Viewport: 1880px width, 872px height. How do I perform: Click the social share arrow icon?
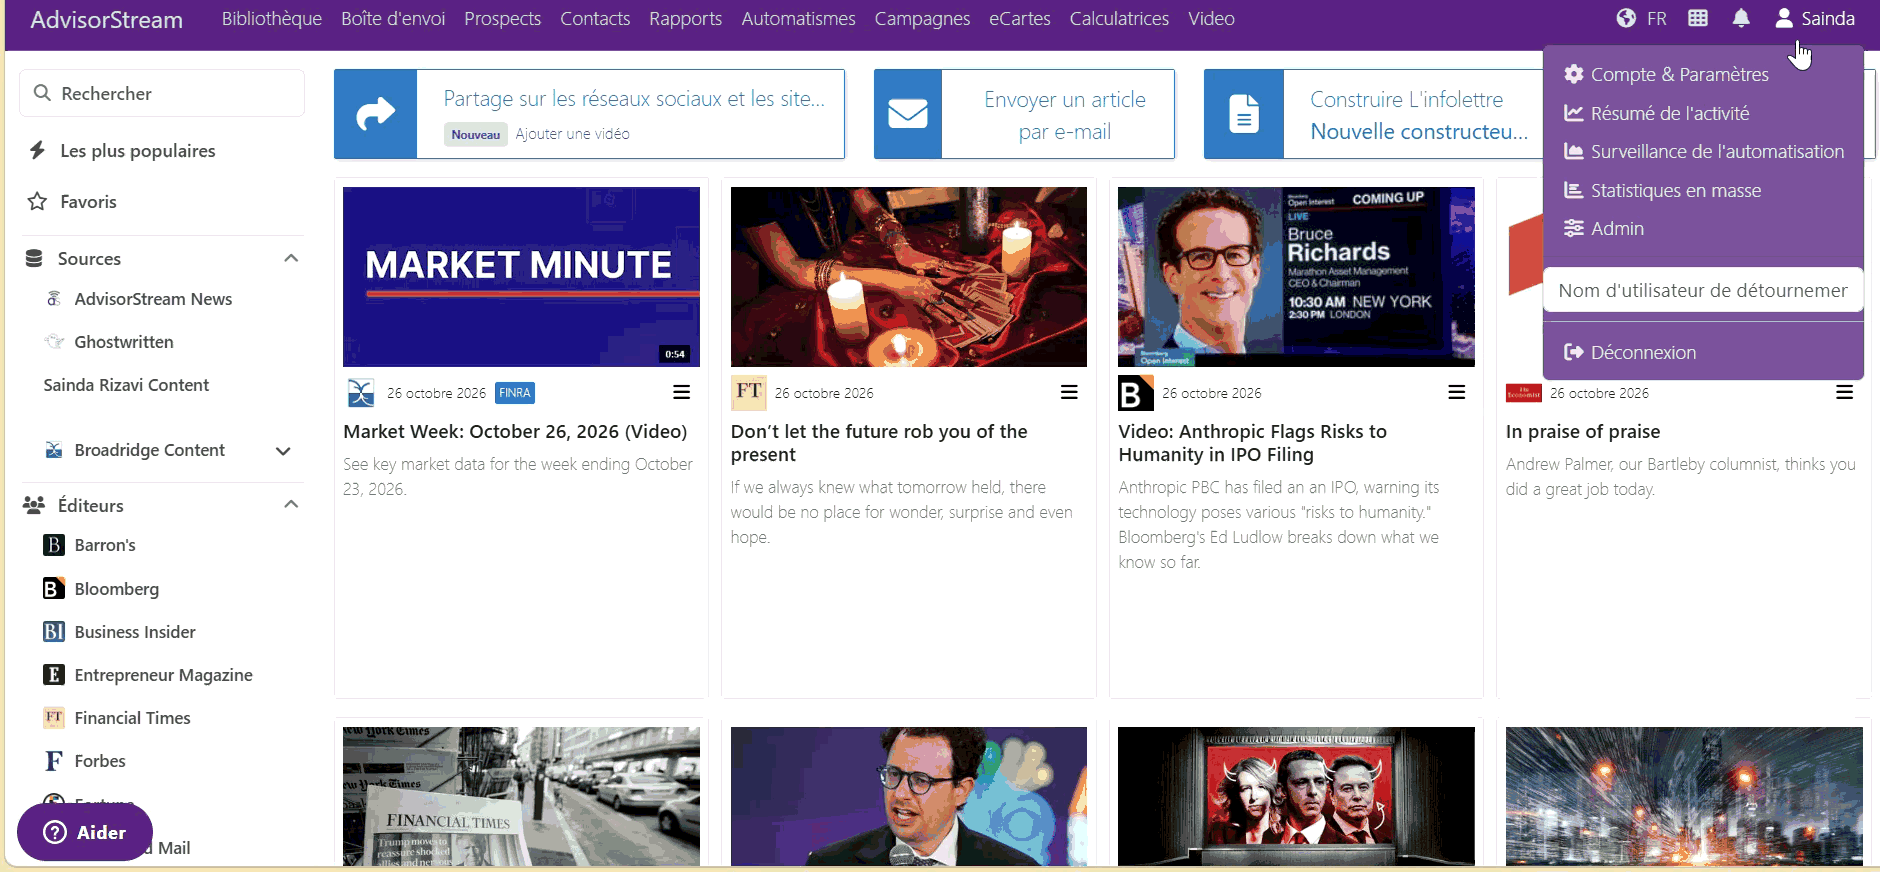coord(376,114)
